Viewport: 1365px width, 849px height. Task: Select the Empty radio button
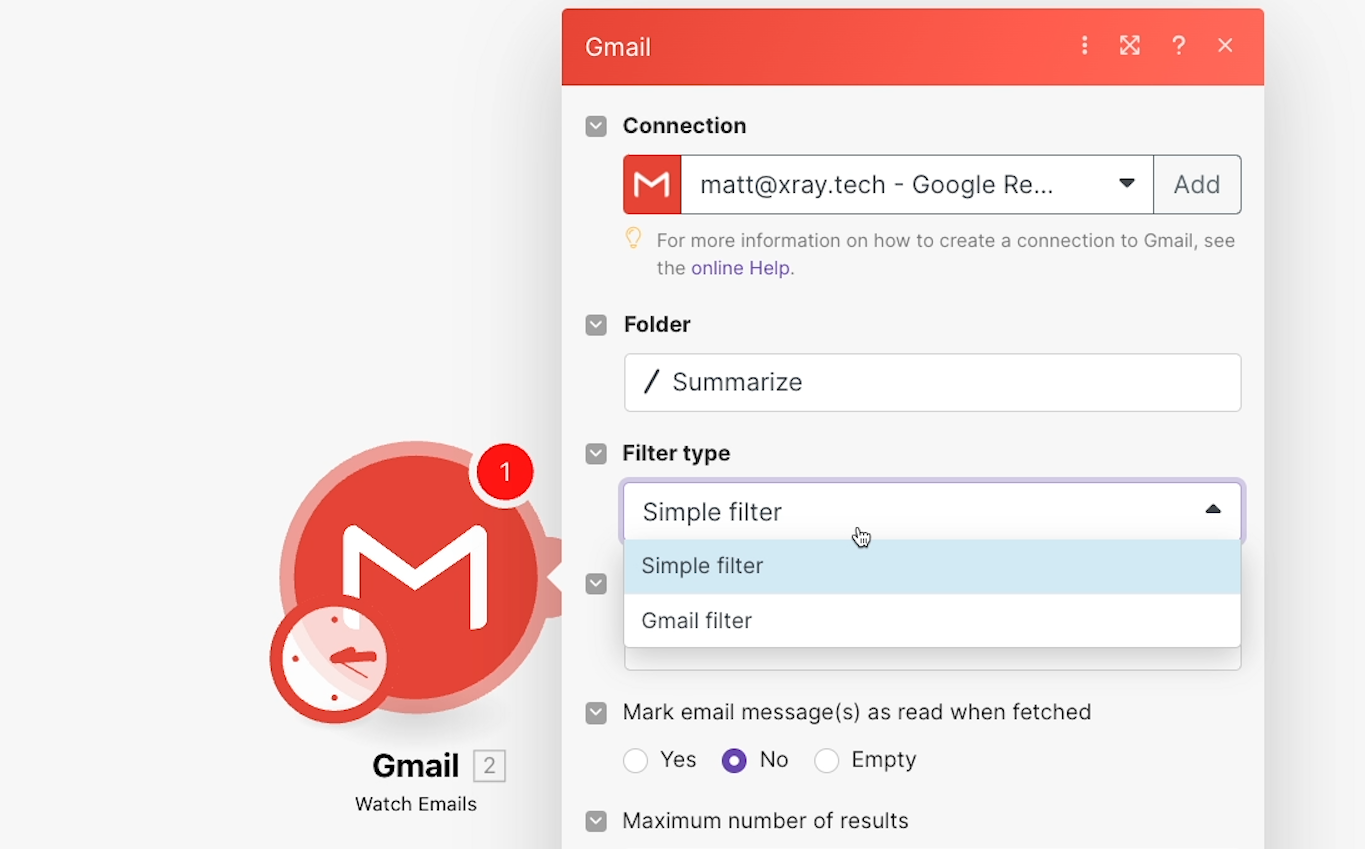point(826,761)
